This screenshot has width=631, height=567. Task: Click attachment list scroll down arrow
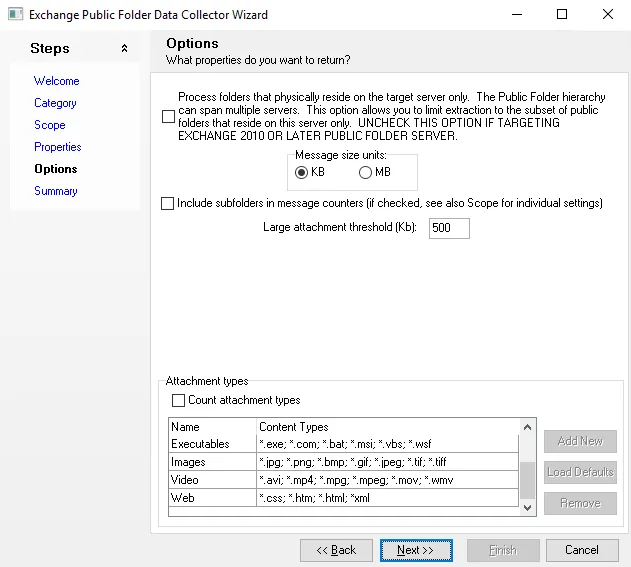pyautogui.click(x=528, y=507)
